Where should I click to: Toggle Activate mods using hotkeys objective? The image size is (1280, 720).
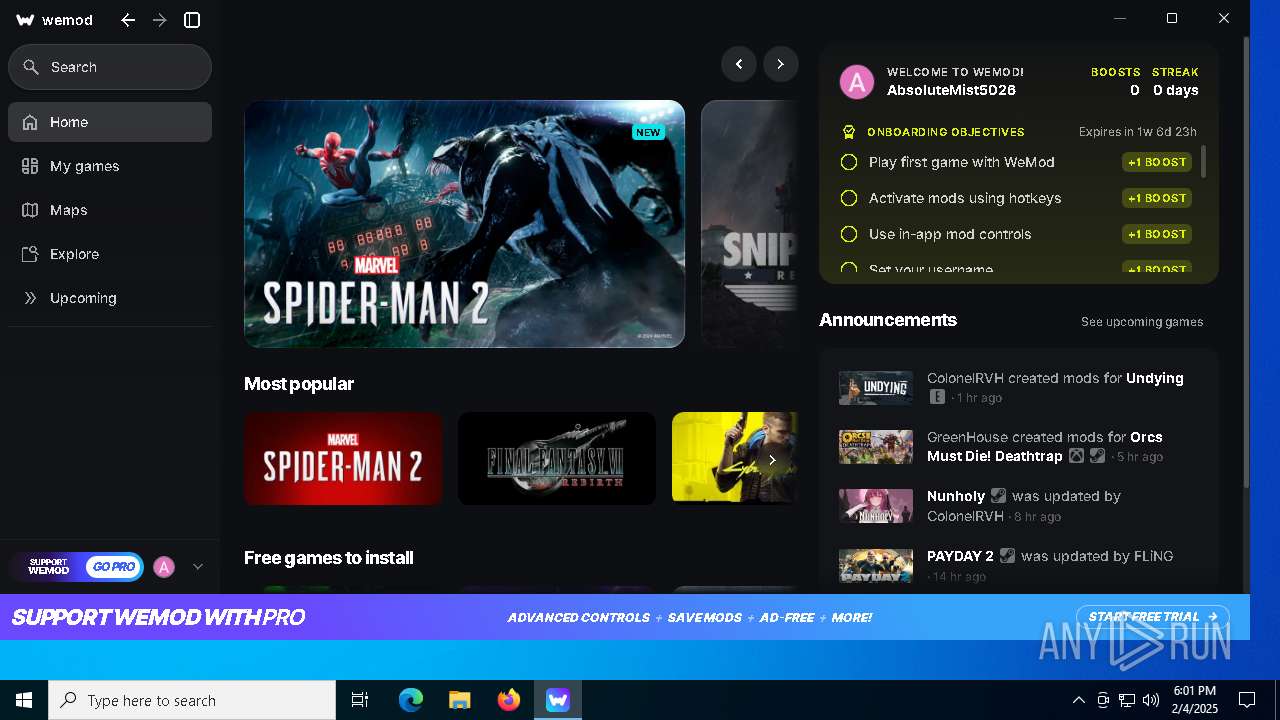[x=849, y=198]
